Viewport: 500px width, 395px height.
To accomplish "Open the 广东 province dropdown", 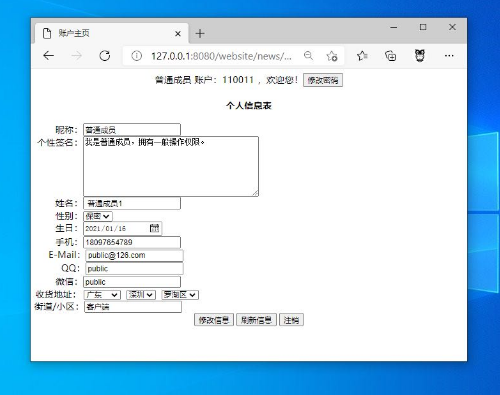I will coord(102,295).
